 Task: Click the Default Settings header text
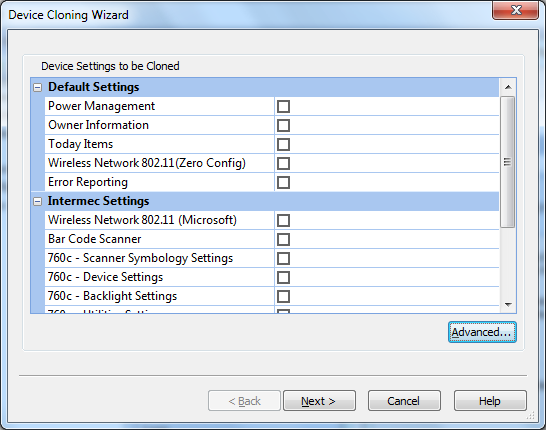click(x=93, y=87)
